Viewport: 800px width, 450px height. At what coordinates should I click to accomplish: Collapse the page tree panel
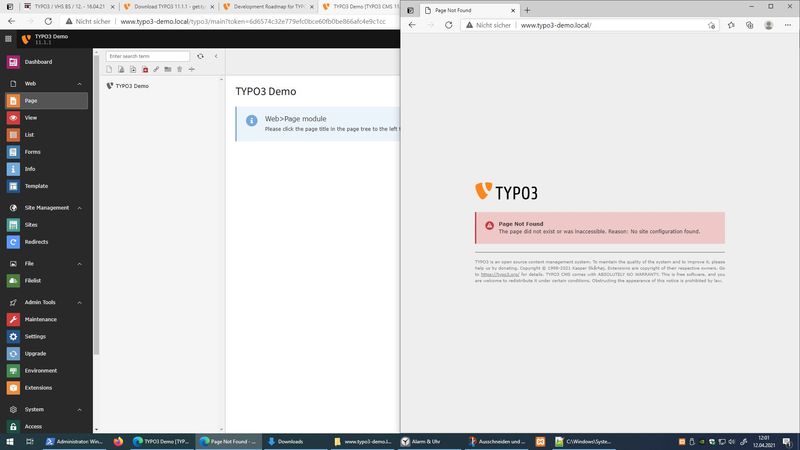[x=216, y=56]
